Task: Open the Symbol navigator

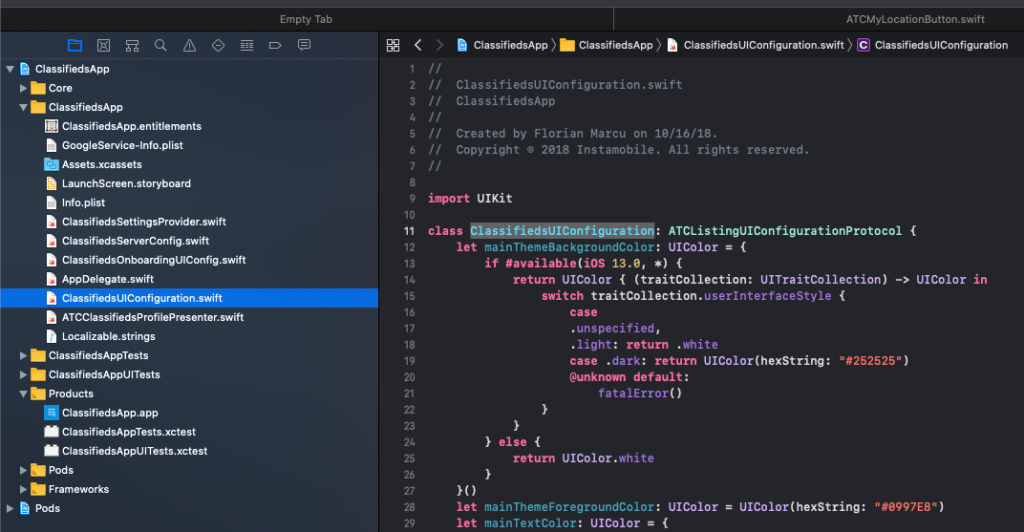Action: [132, 45]
